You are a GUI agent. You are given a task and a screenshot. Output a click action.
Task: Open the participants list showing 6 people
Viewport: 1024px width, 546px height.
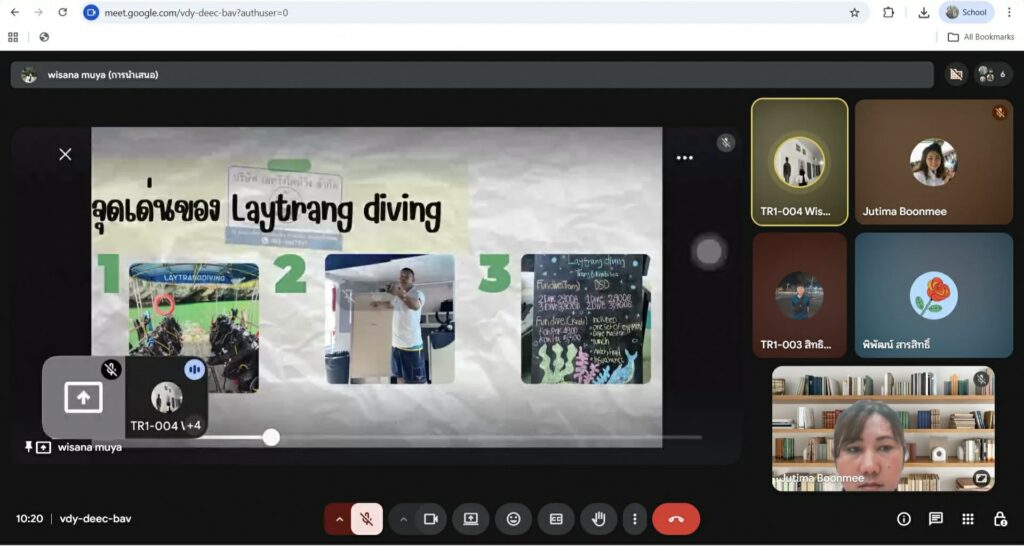point(991,75)
